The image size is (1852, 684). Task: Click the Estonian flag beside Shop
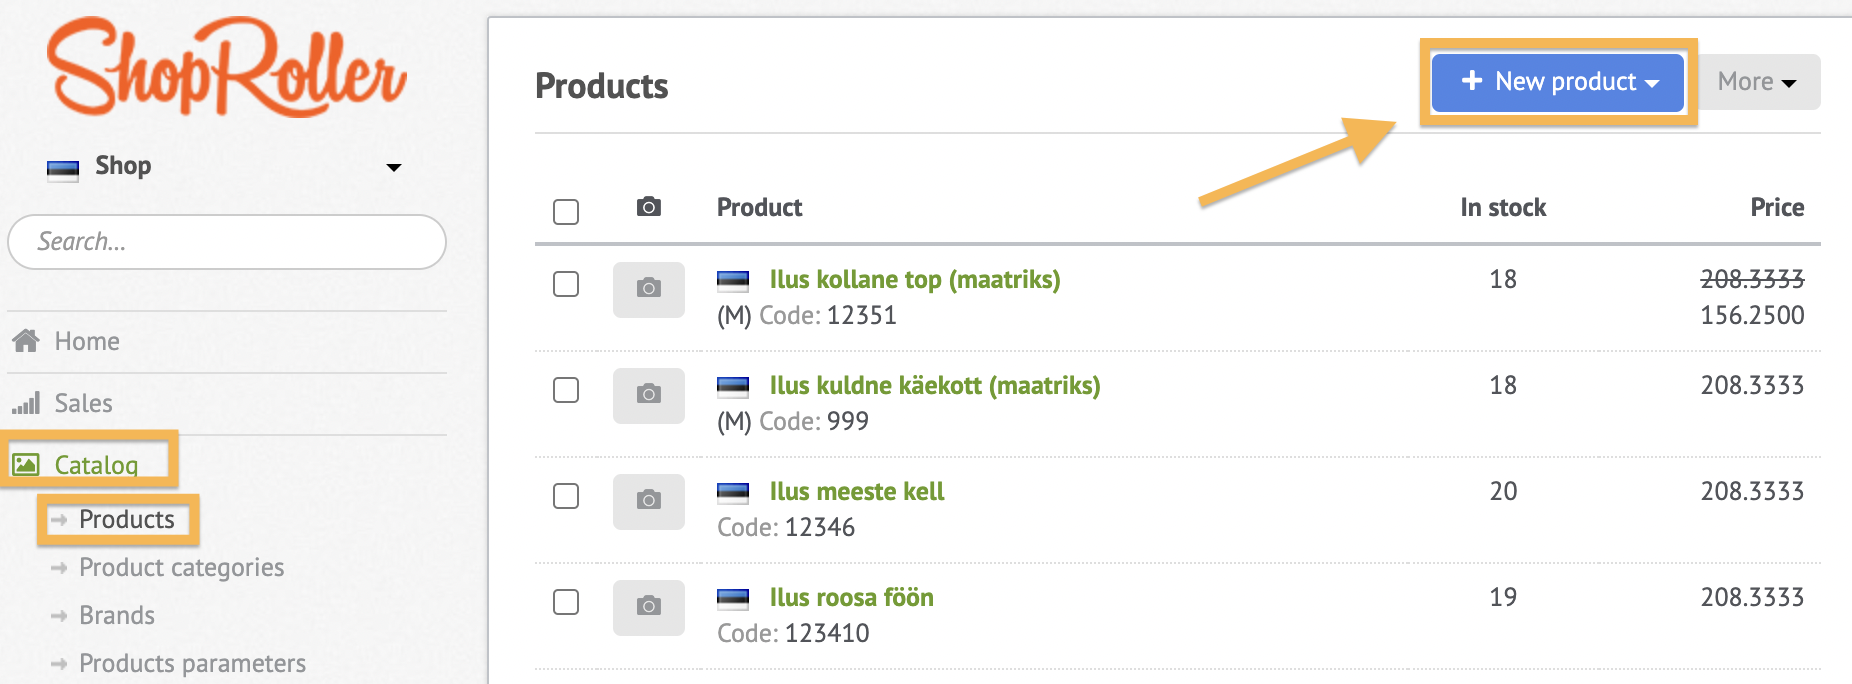[x=63, y=168]
